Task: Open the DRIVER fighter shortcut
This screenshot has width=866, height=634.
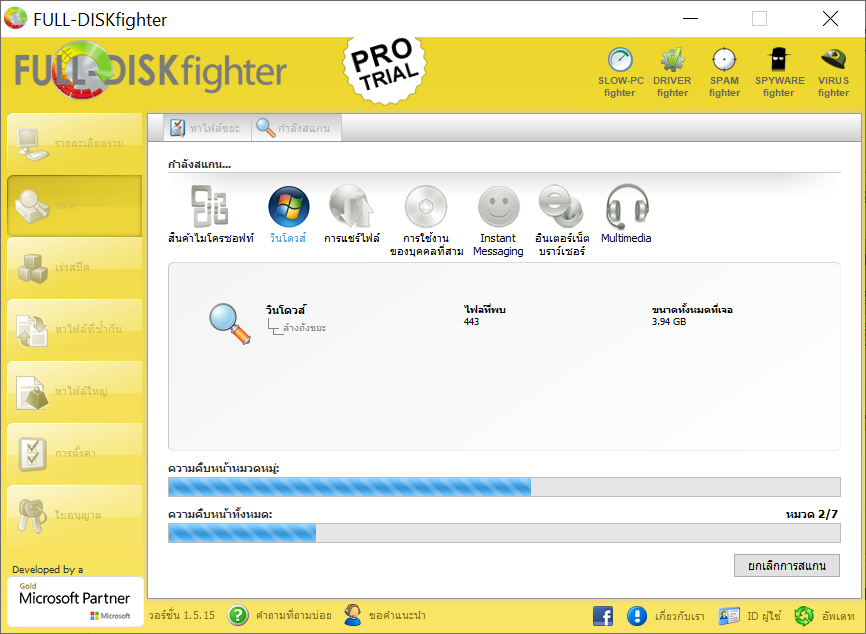Action: [x=672, y=73]
